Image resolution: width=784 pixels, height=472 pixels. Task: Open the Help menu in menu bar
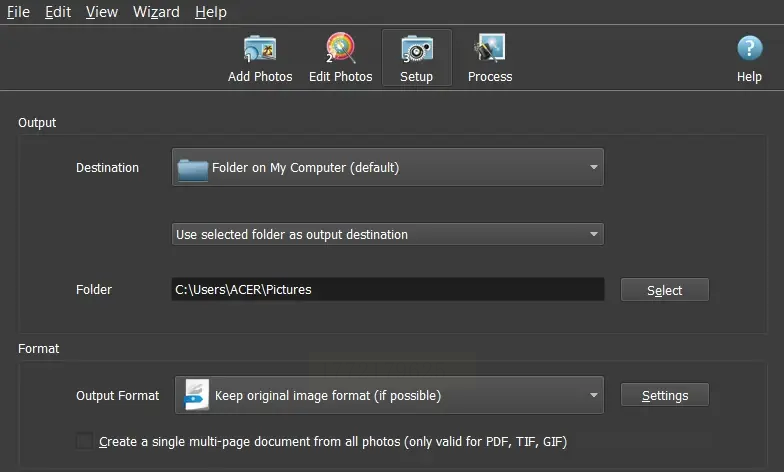click(210, 12)
